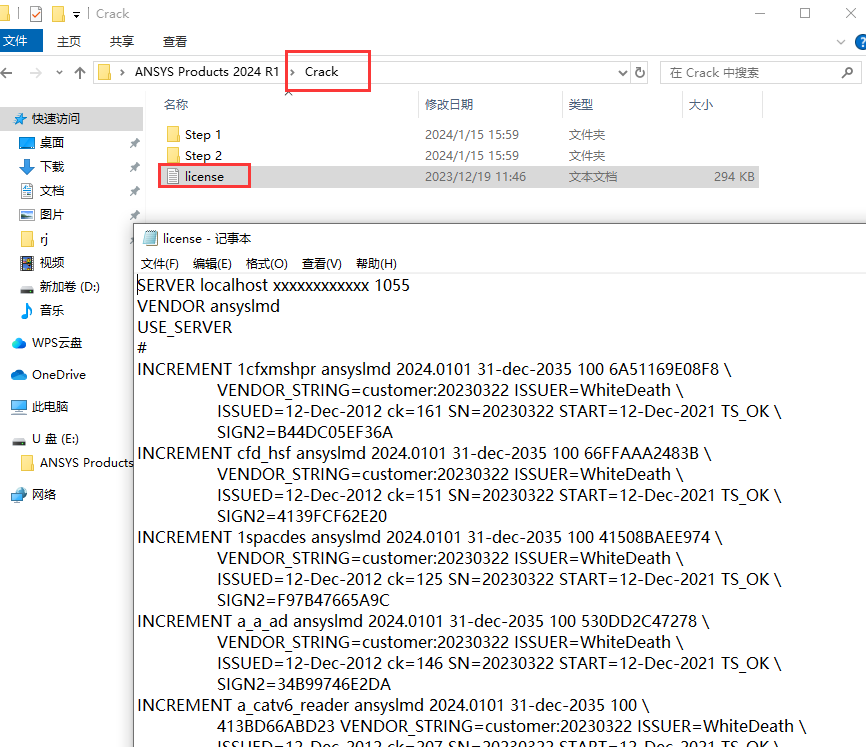Screen dimensions: 866x747
Task: Click new folder quick access toolbar icon
Action: (x=58, y=14)
